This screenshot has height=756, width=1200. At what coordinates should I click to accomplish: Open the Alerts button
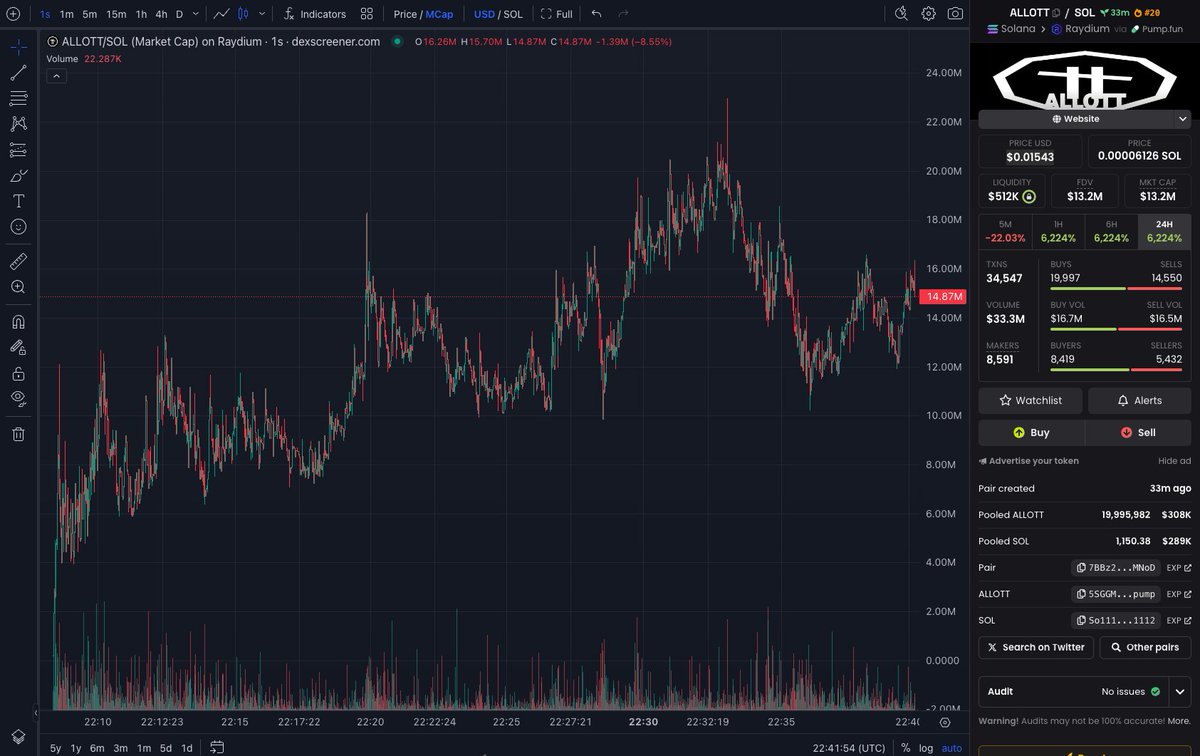[1139, 400]
